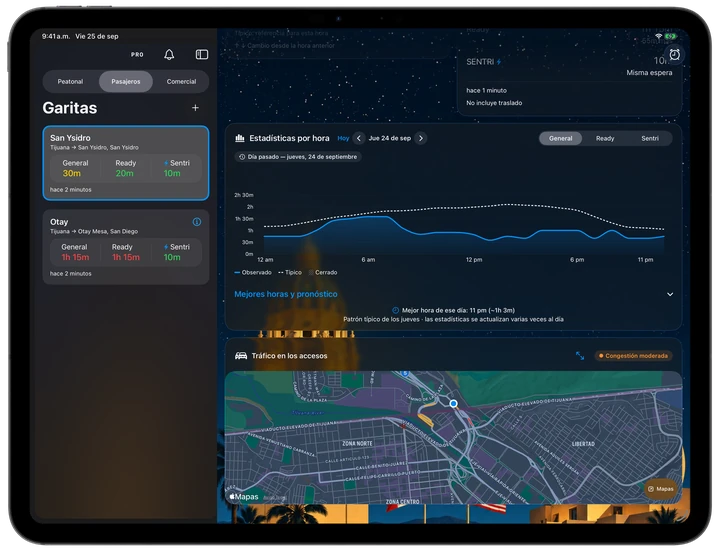Switch to Peatonal mode
This screenshot has height=552, width=720.
(x=70, y=82)
